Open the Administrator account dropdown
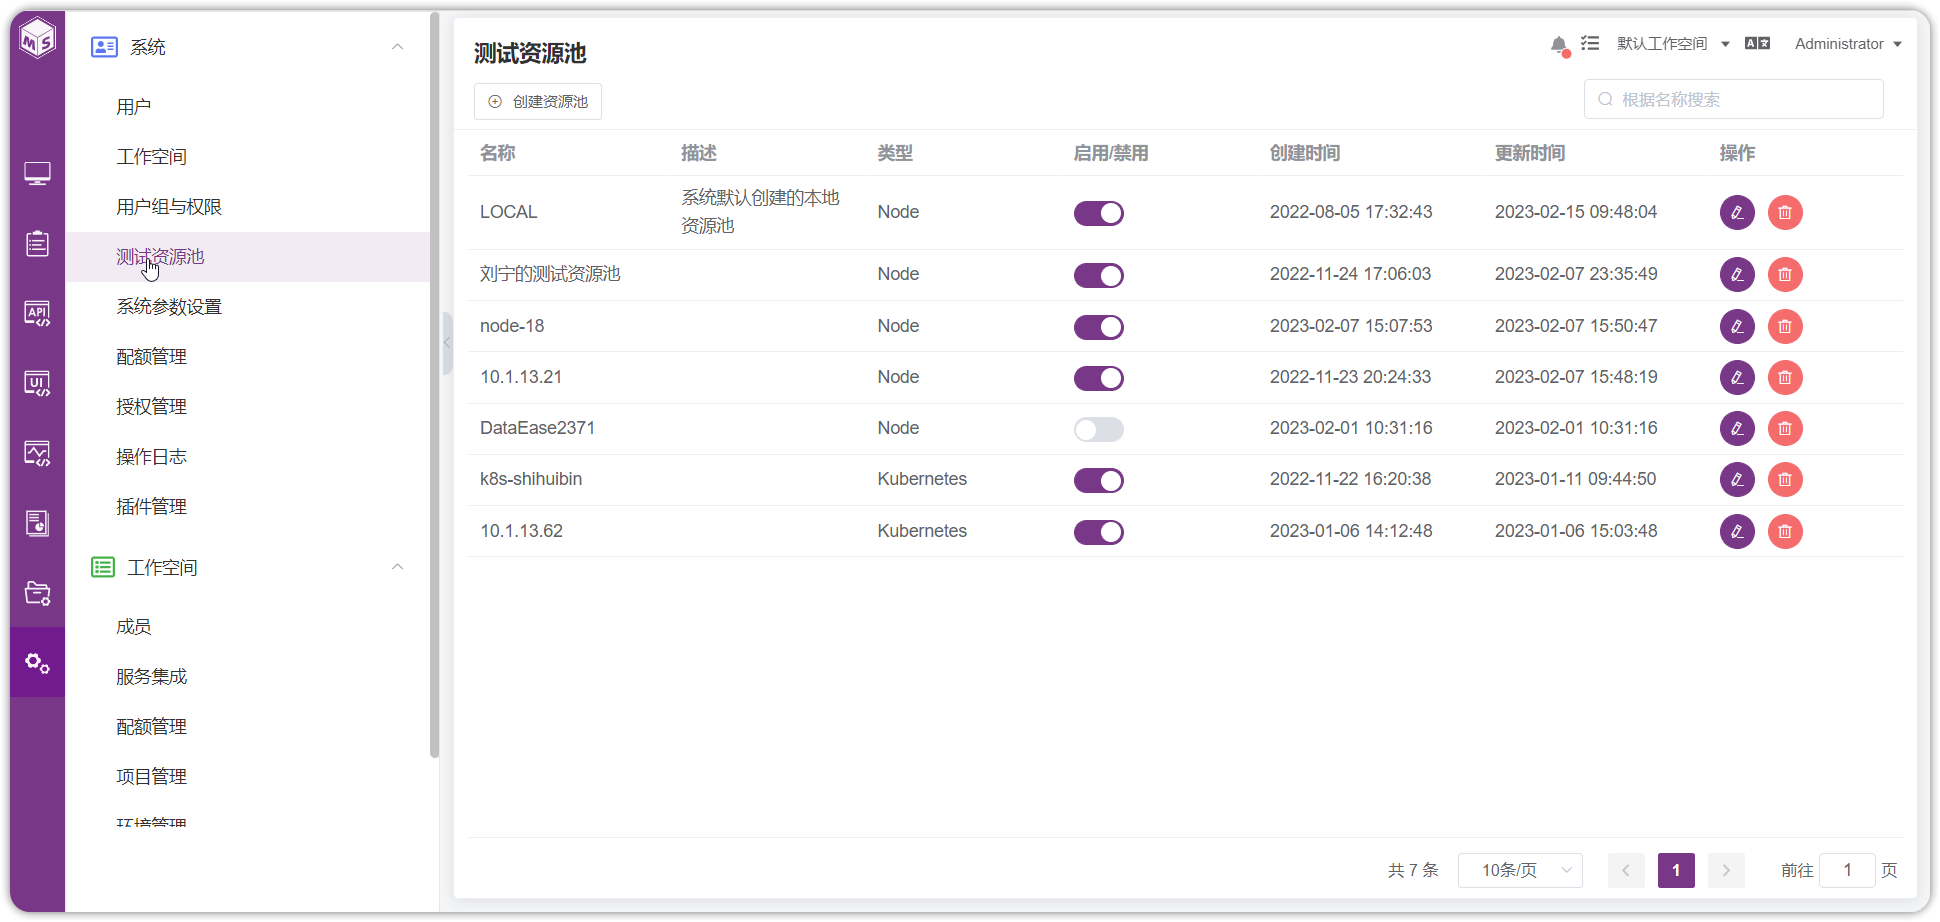This screenshot has height=922, width=1940. coord(1848,44)
